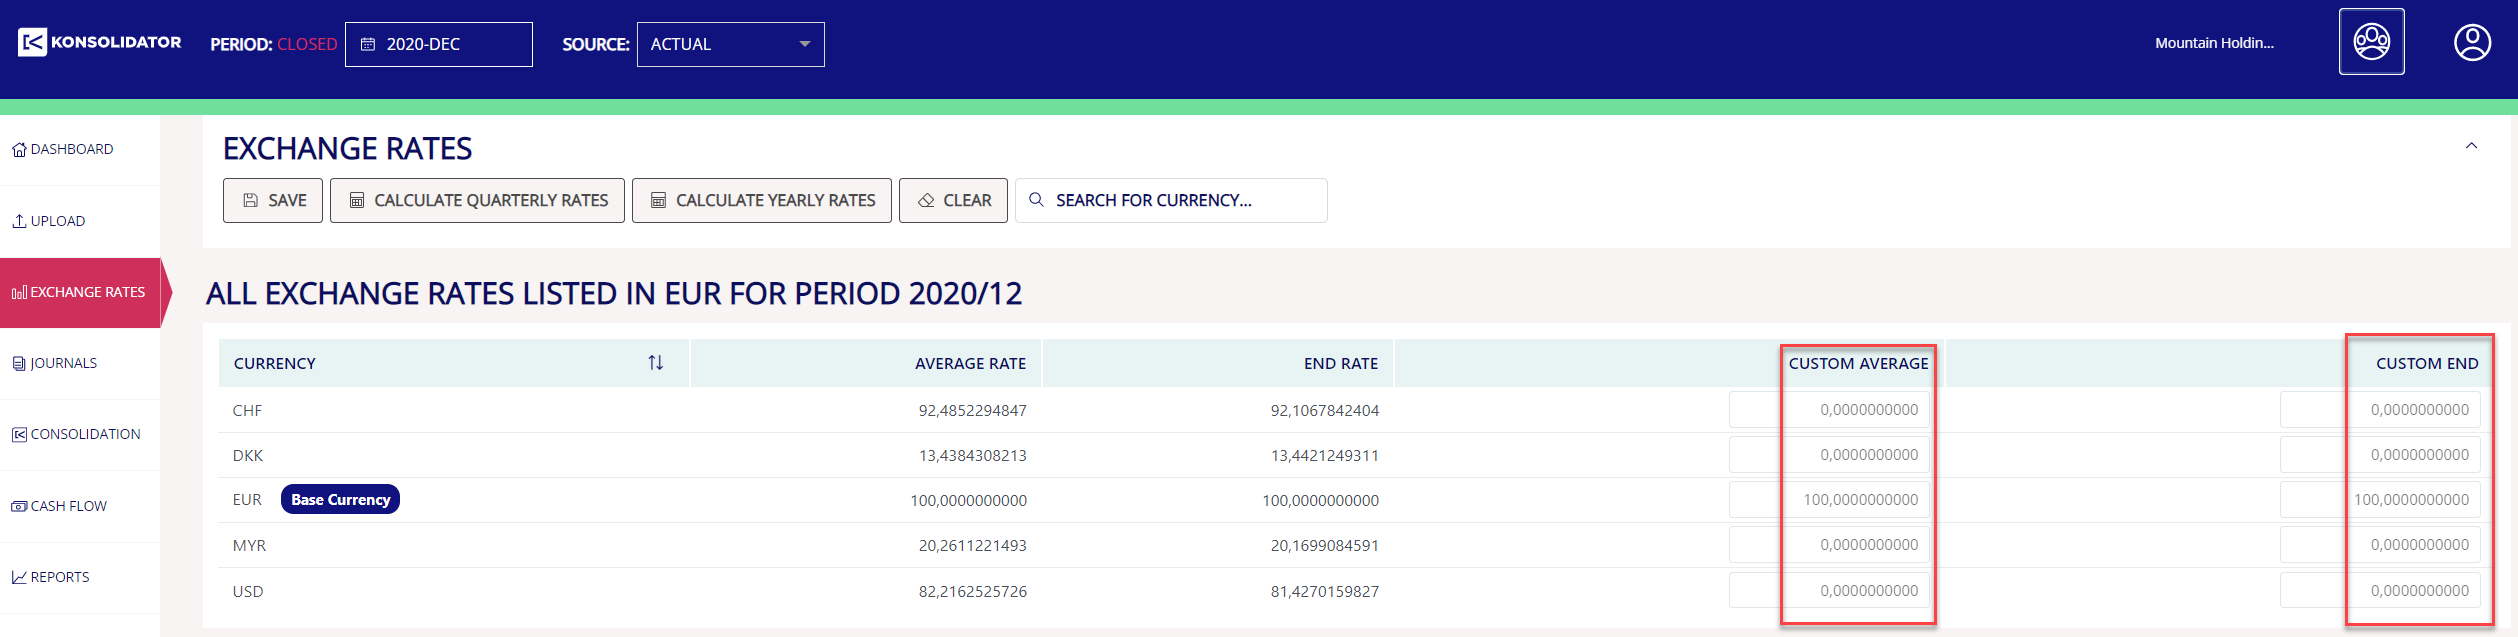Click the Cash Flow money icon
This screenshot has width=2518, height=637.
pos(19,506)
